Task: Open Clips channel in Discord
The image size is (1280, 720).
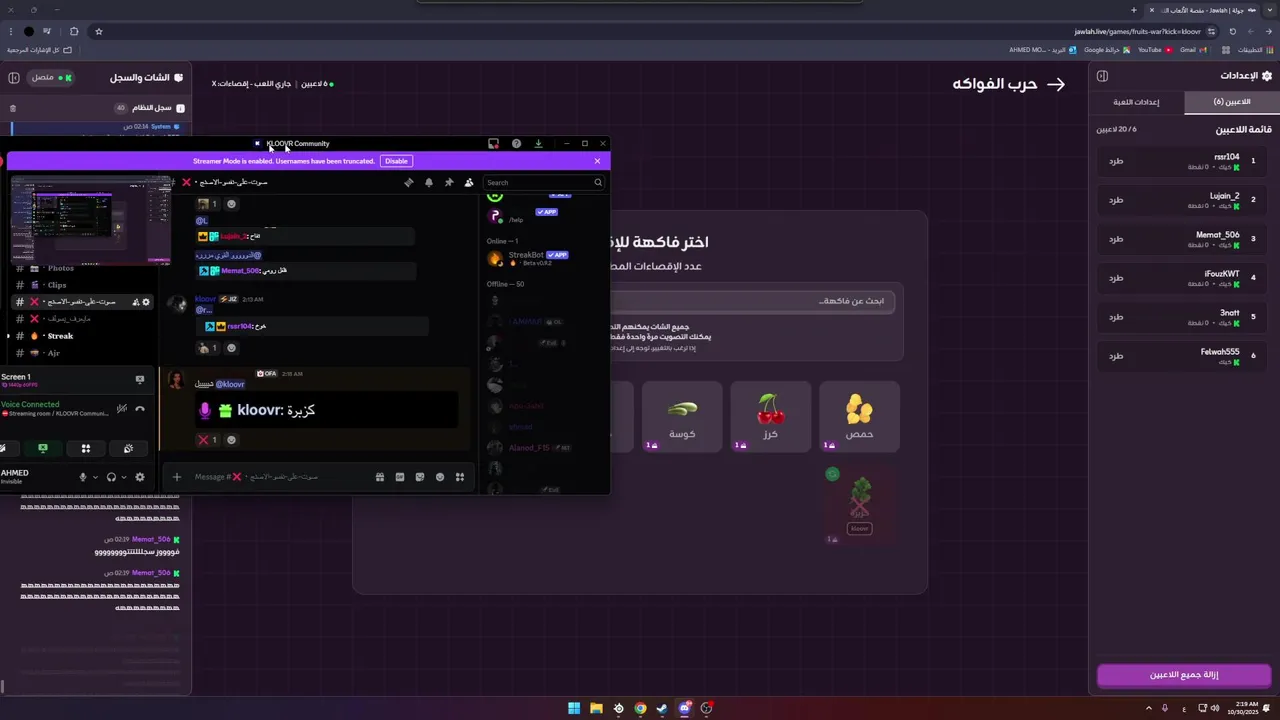Action: 57,285
